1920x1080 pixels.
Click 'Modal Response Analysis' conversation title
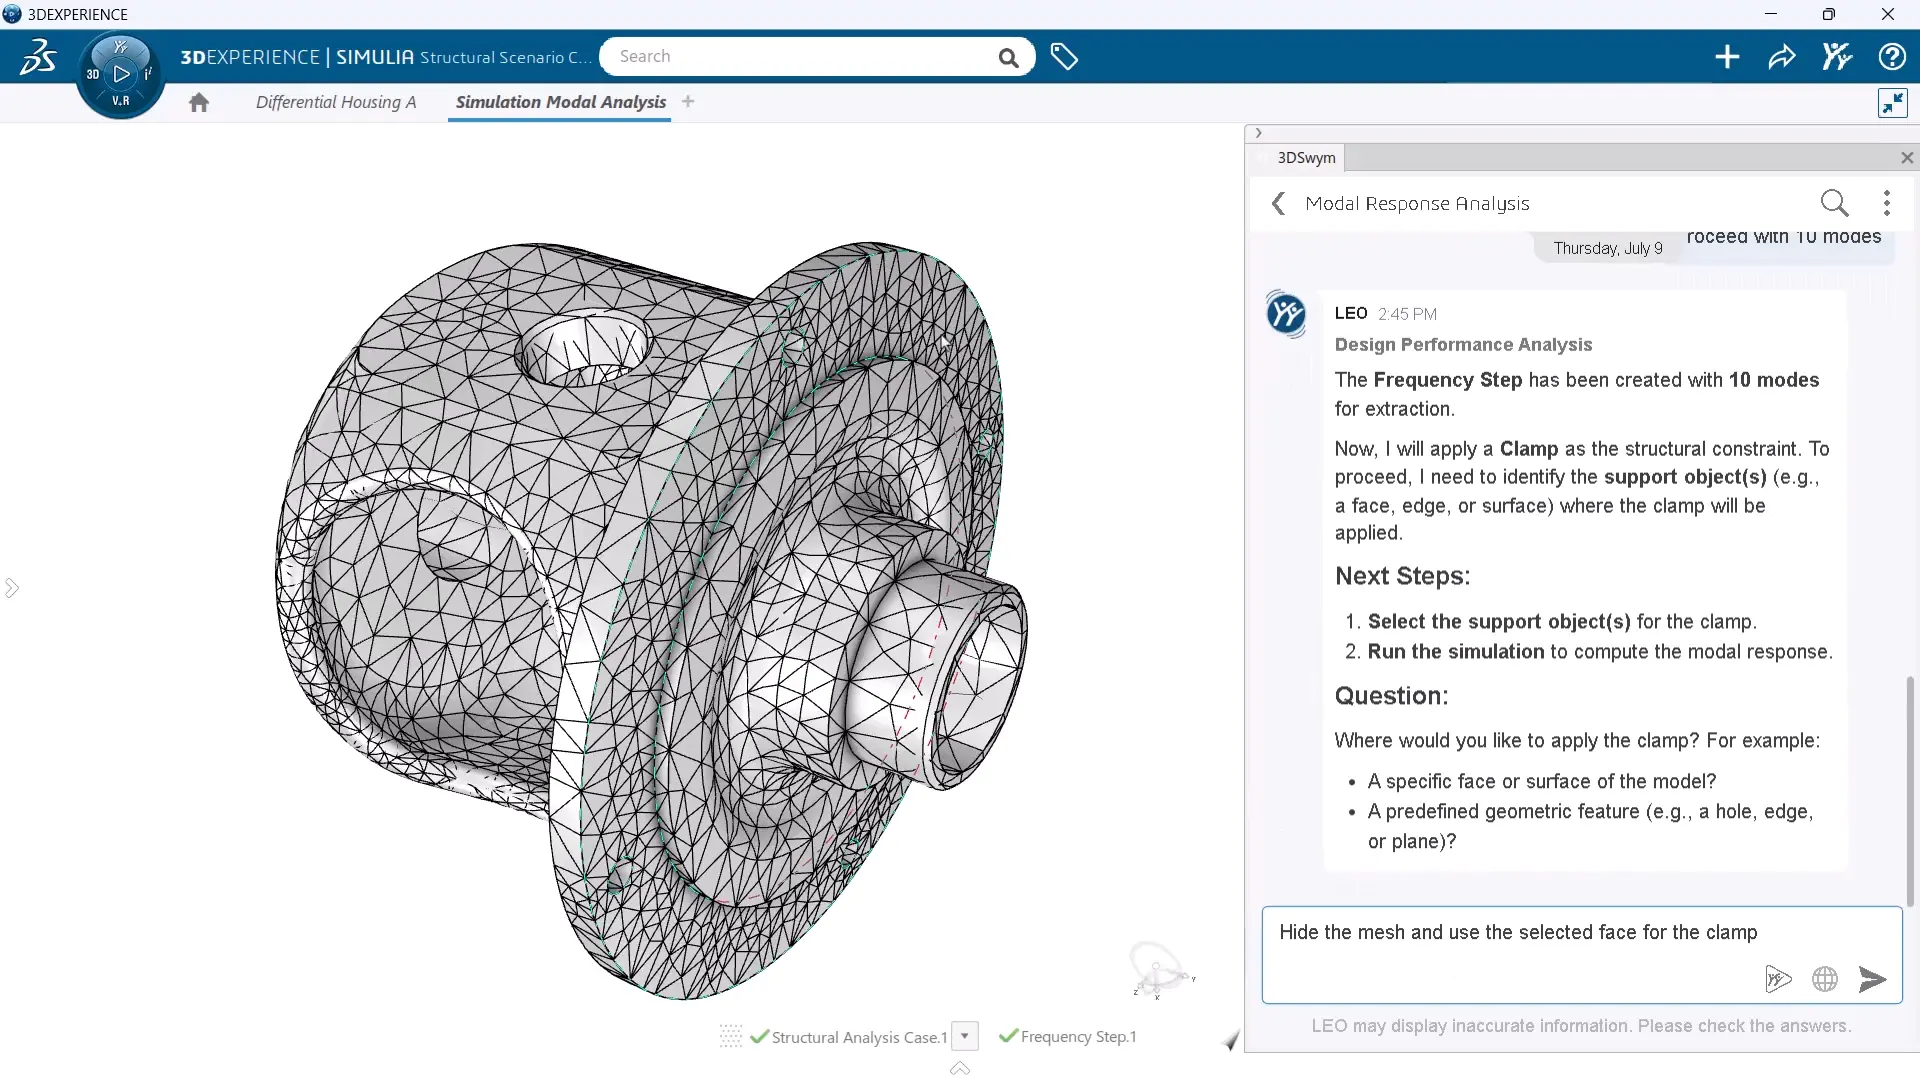(1417, 204)
